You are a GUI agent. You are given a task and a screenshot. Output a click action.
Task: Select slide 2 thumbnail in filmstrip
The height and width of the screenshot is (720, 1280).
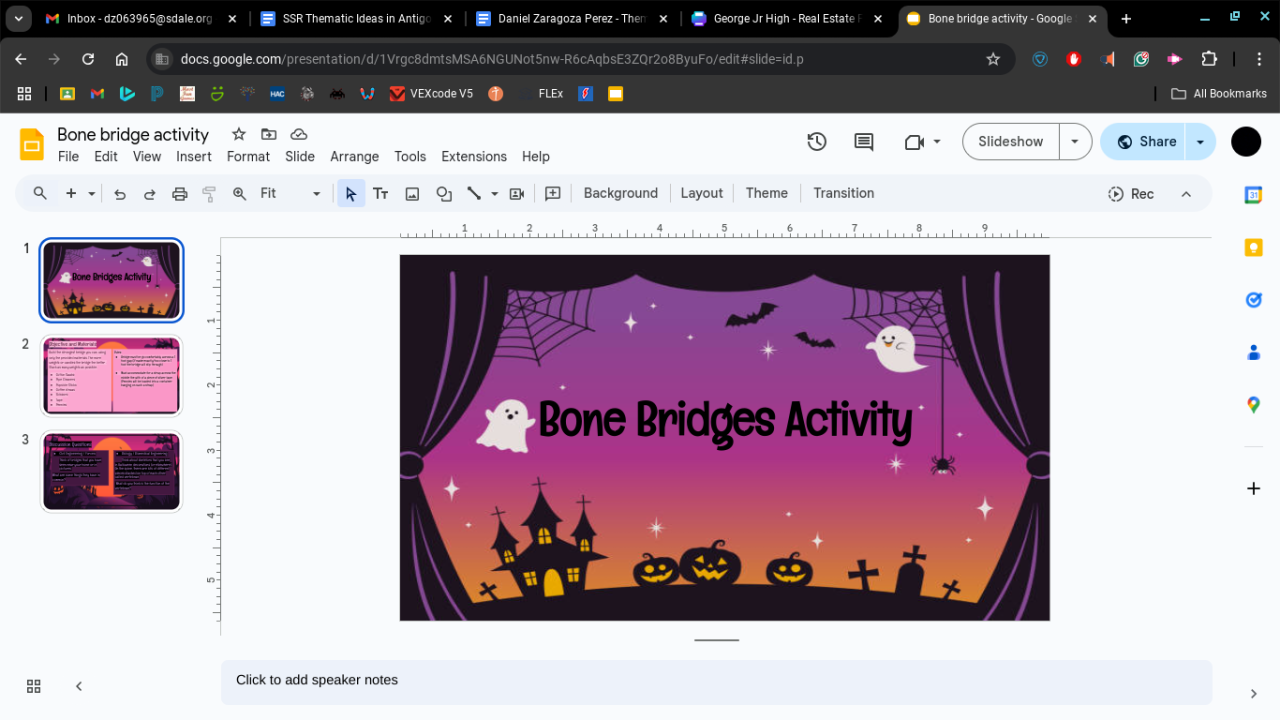pos(111,376)
